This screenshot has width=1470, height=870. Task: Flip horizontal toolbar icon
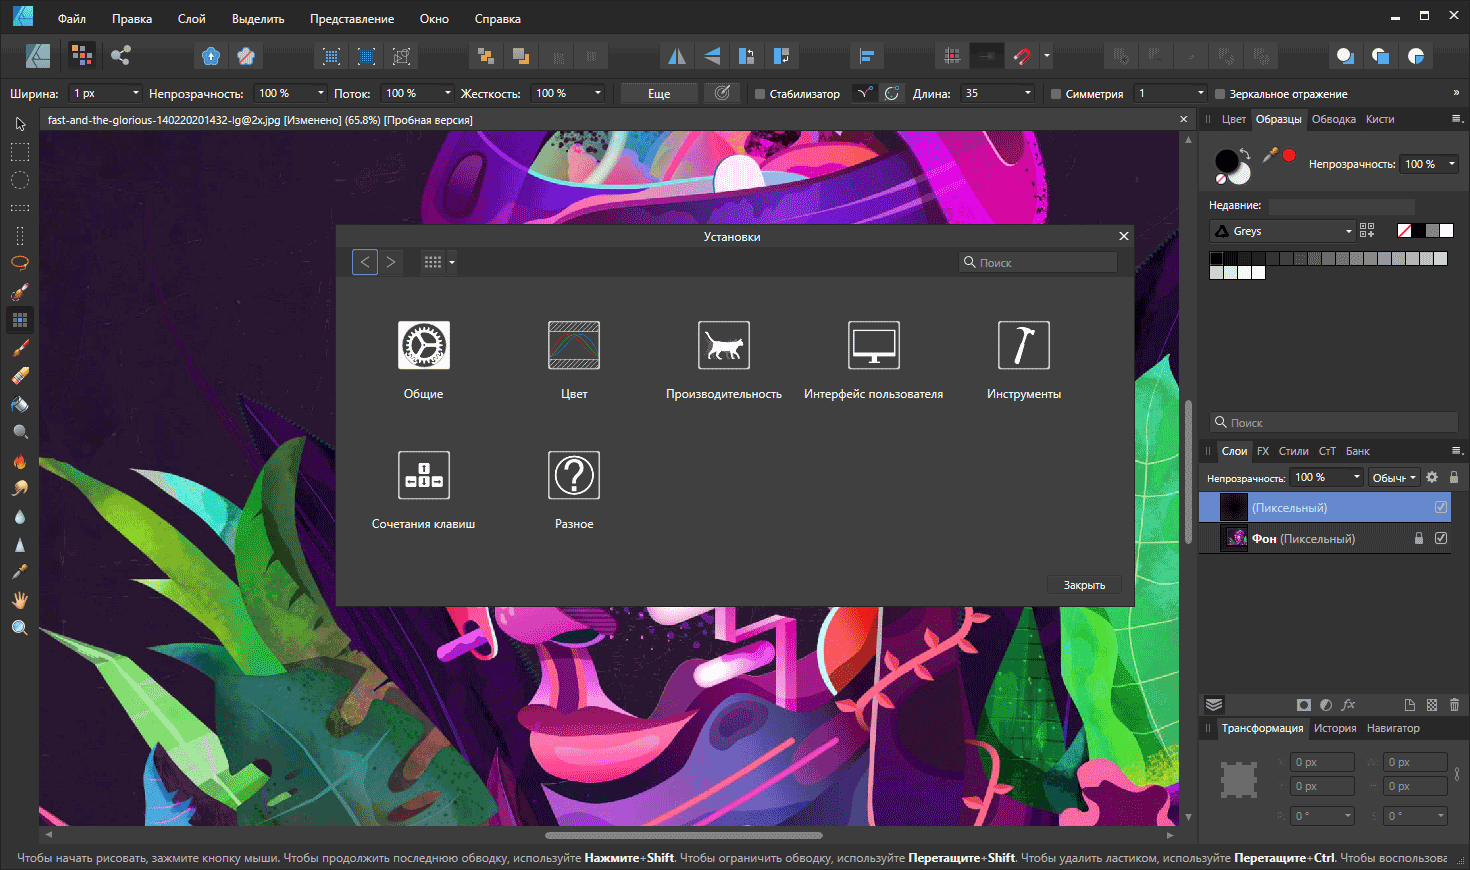tap(677, 56)
